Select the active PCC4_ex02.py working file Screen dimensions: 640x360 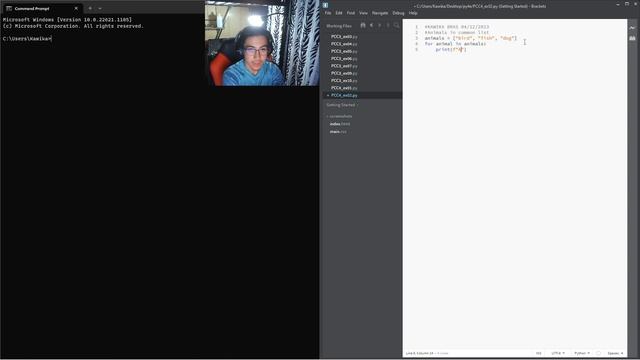coord(344,95)
